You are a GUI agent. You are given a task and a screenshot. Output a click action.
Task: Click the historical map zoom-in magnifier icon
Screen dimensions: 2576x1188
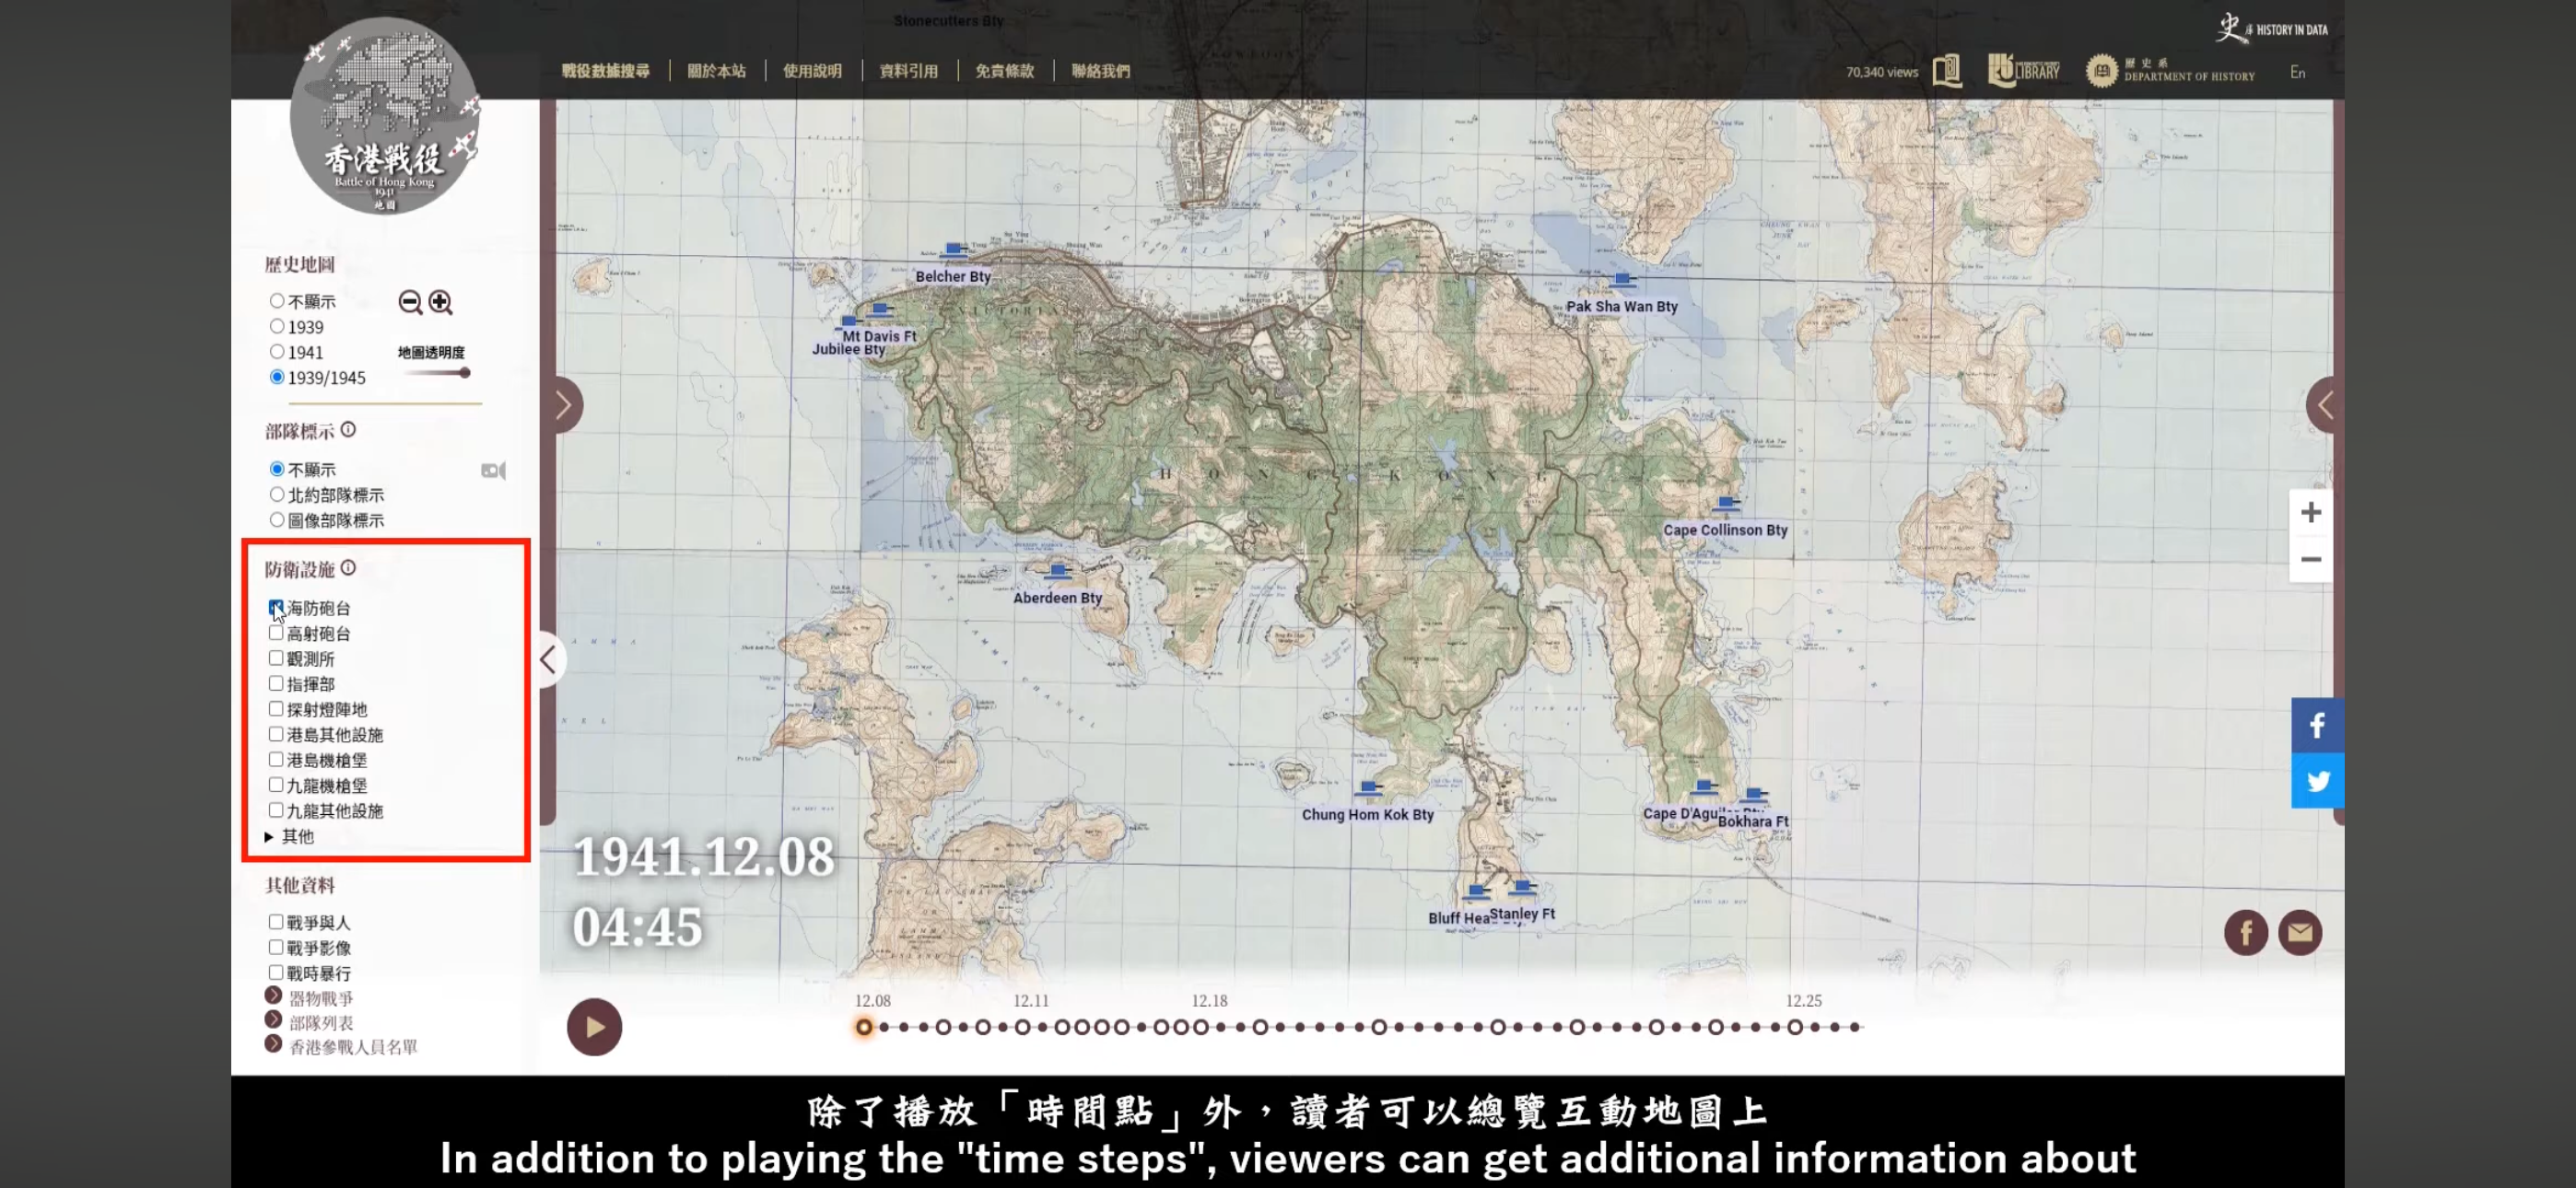(x=440, y=302)
